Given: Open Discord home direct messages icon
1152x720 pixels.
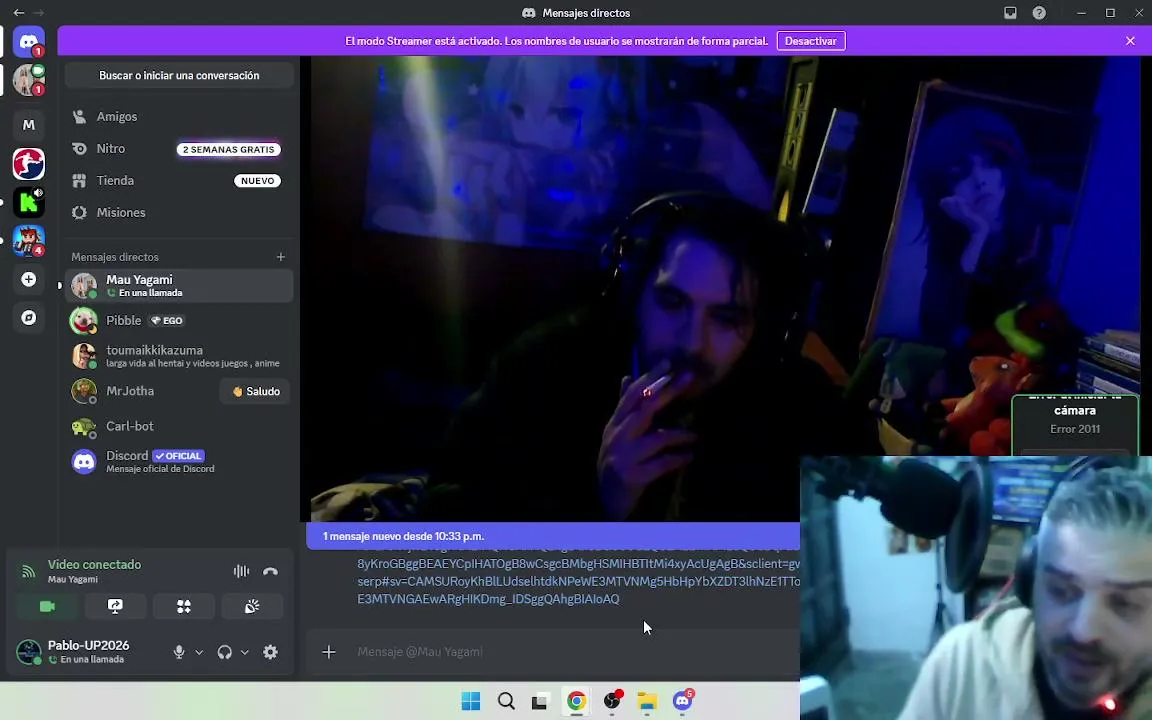Looking at the screenshot, I should [29, 42].
